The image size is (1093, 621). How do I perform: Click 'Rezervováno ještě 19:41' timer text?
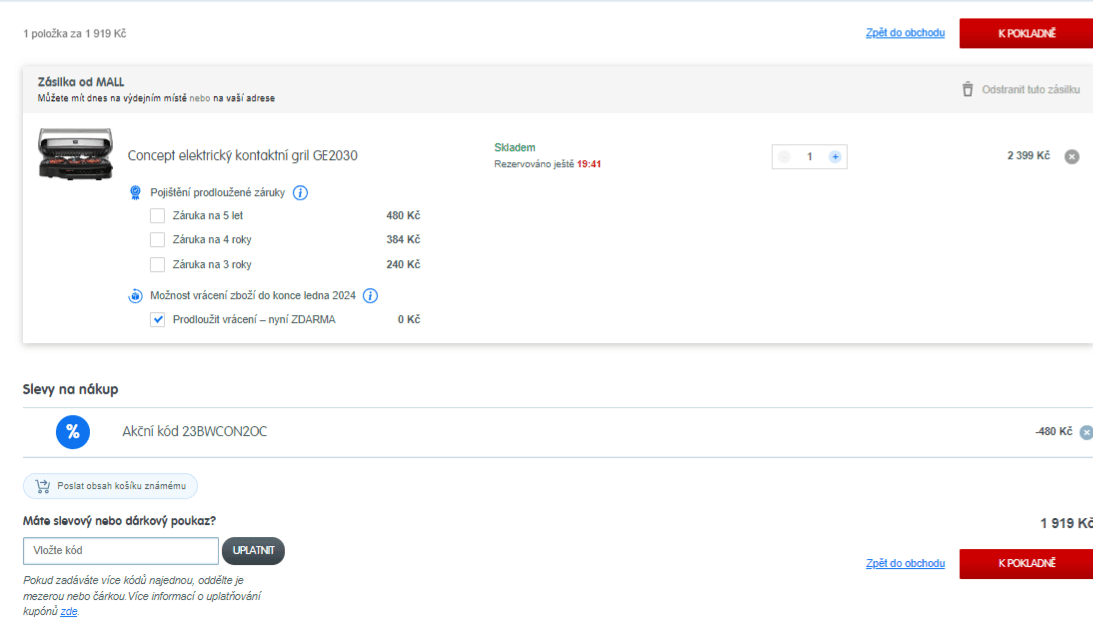click(x=547, y=164)
